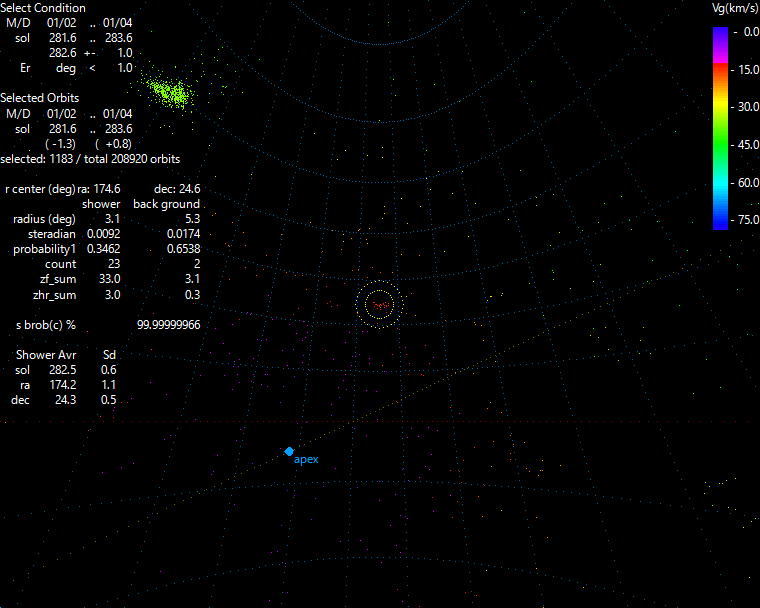Click 'selected: 1183 / total 208920 orbits' text
The width and height of the screenshot is (760, 608).
click(x=90, y=159)
